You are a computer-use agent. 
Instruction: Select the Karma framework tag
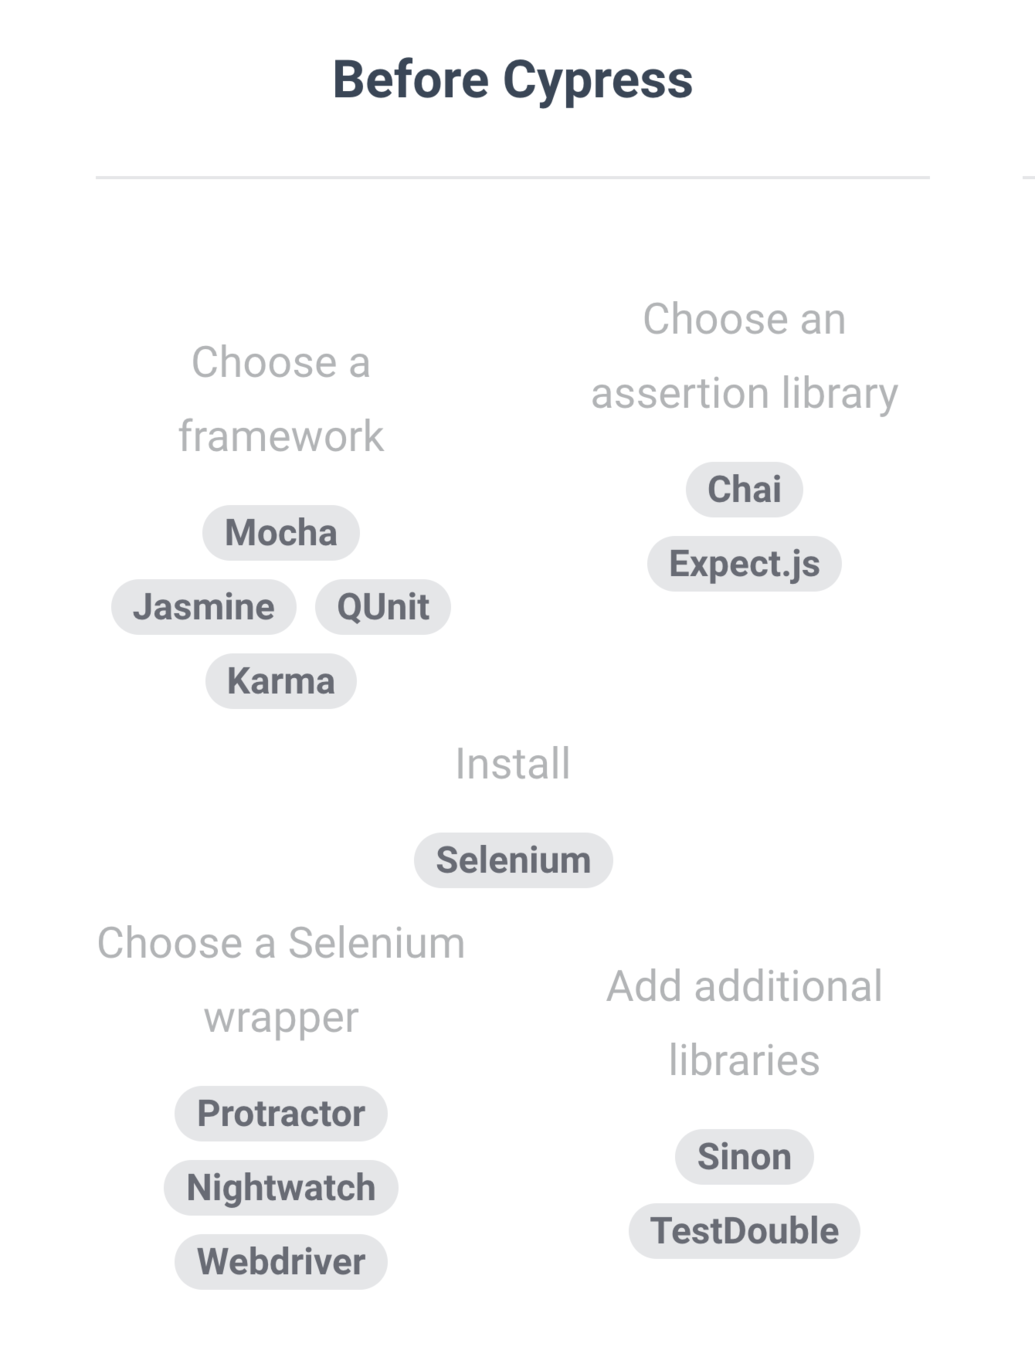click(281, 681)
